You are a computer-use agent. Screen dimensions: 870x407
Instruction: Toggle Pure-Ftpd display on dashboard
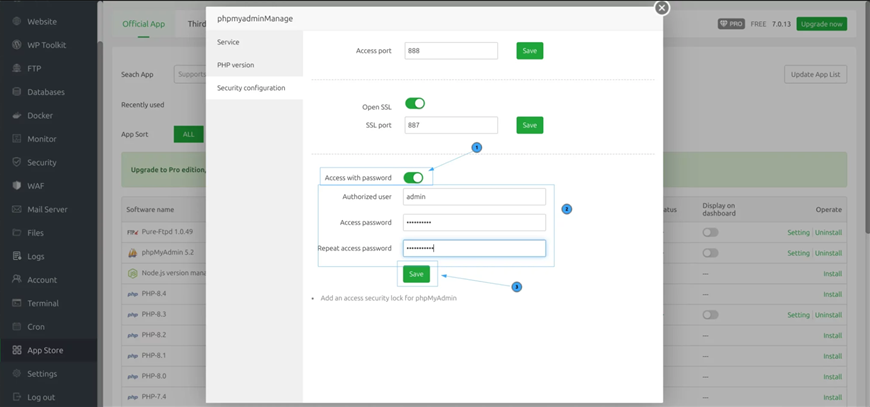tap(710, 232)
